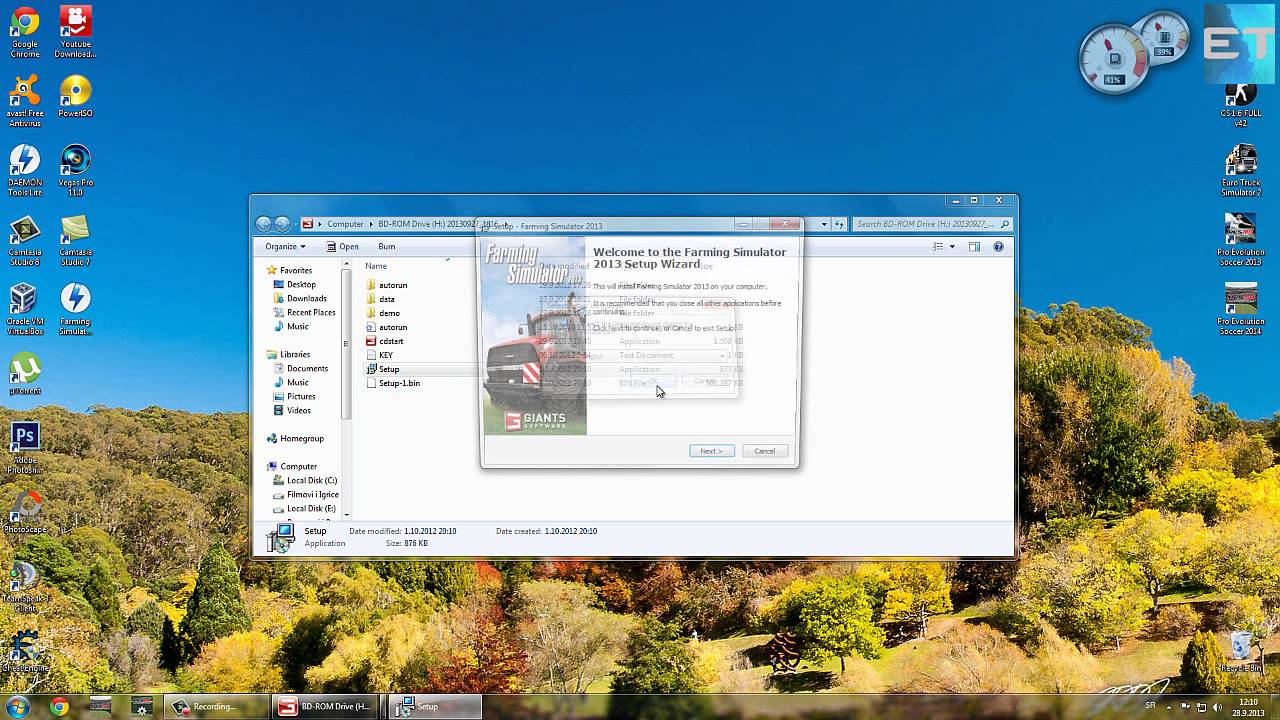This screenshot has width=1280, height=720.
Task: Switch to Recording taskbar button
Action: [216, 706]
